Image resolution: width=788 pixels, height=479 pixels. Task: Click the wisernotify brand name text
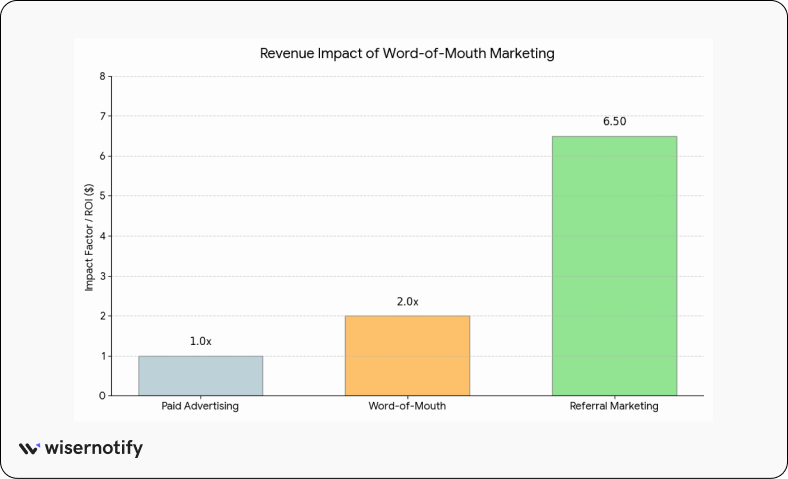pyautogui.click(x=94, y=449)
